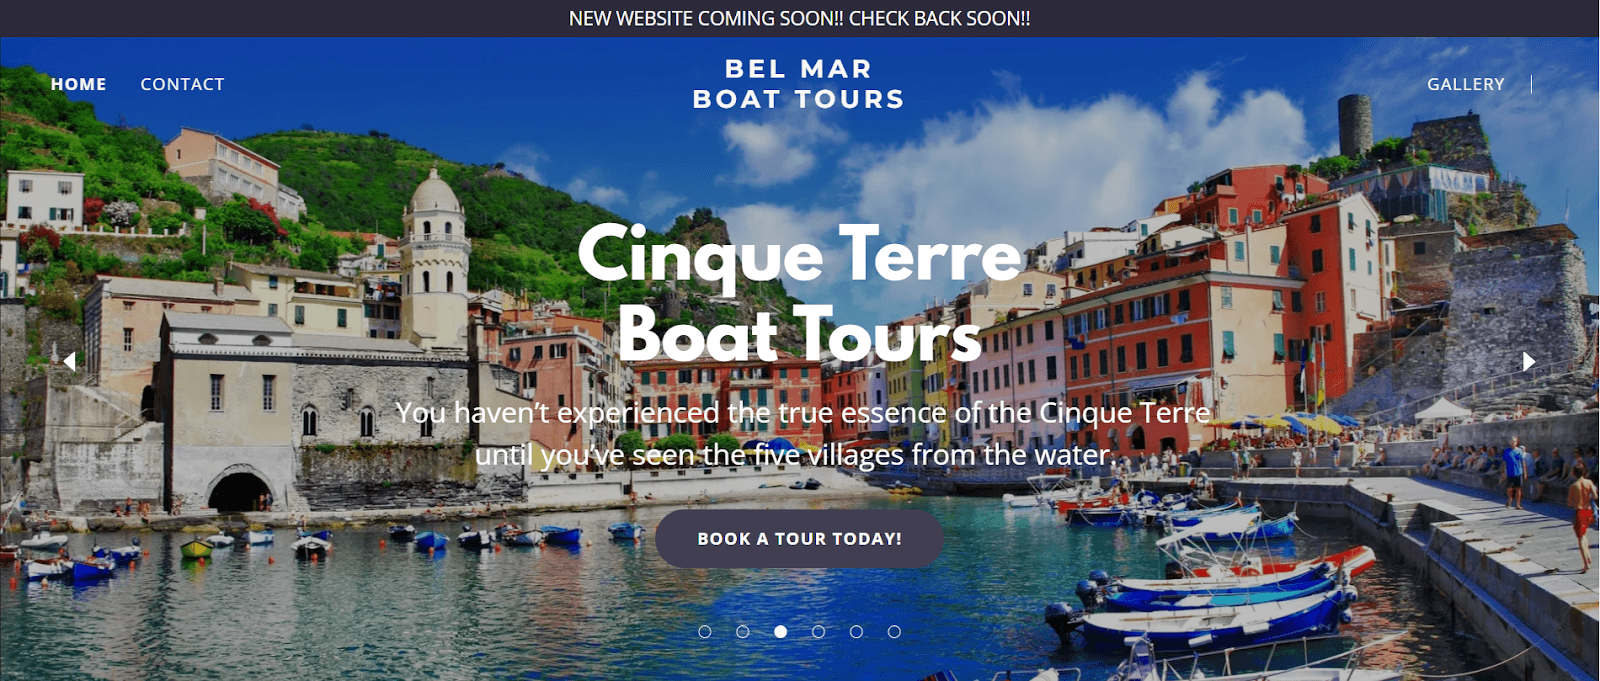
Task: Open the HOME navigation item
Action: click(79, 84)
